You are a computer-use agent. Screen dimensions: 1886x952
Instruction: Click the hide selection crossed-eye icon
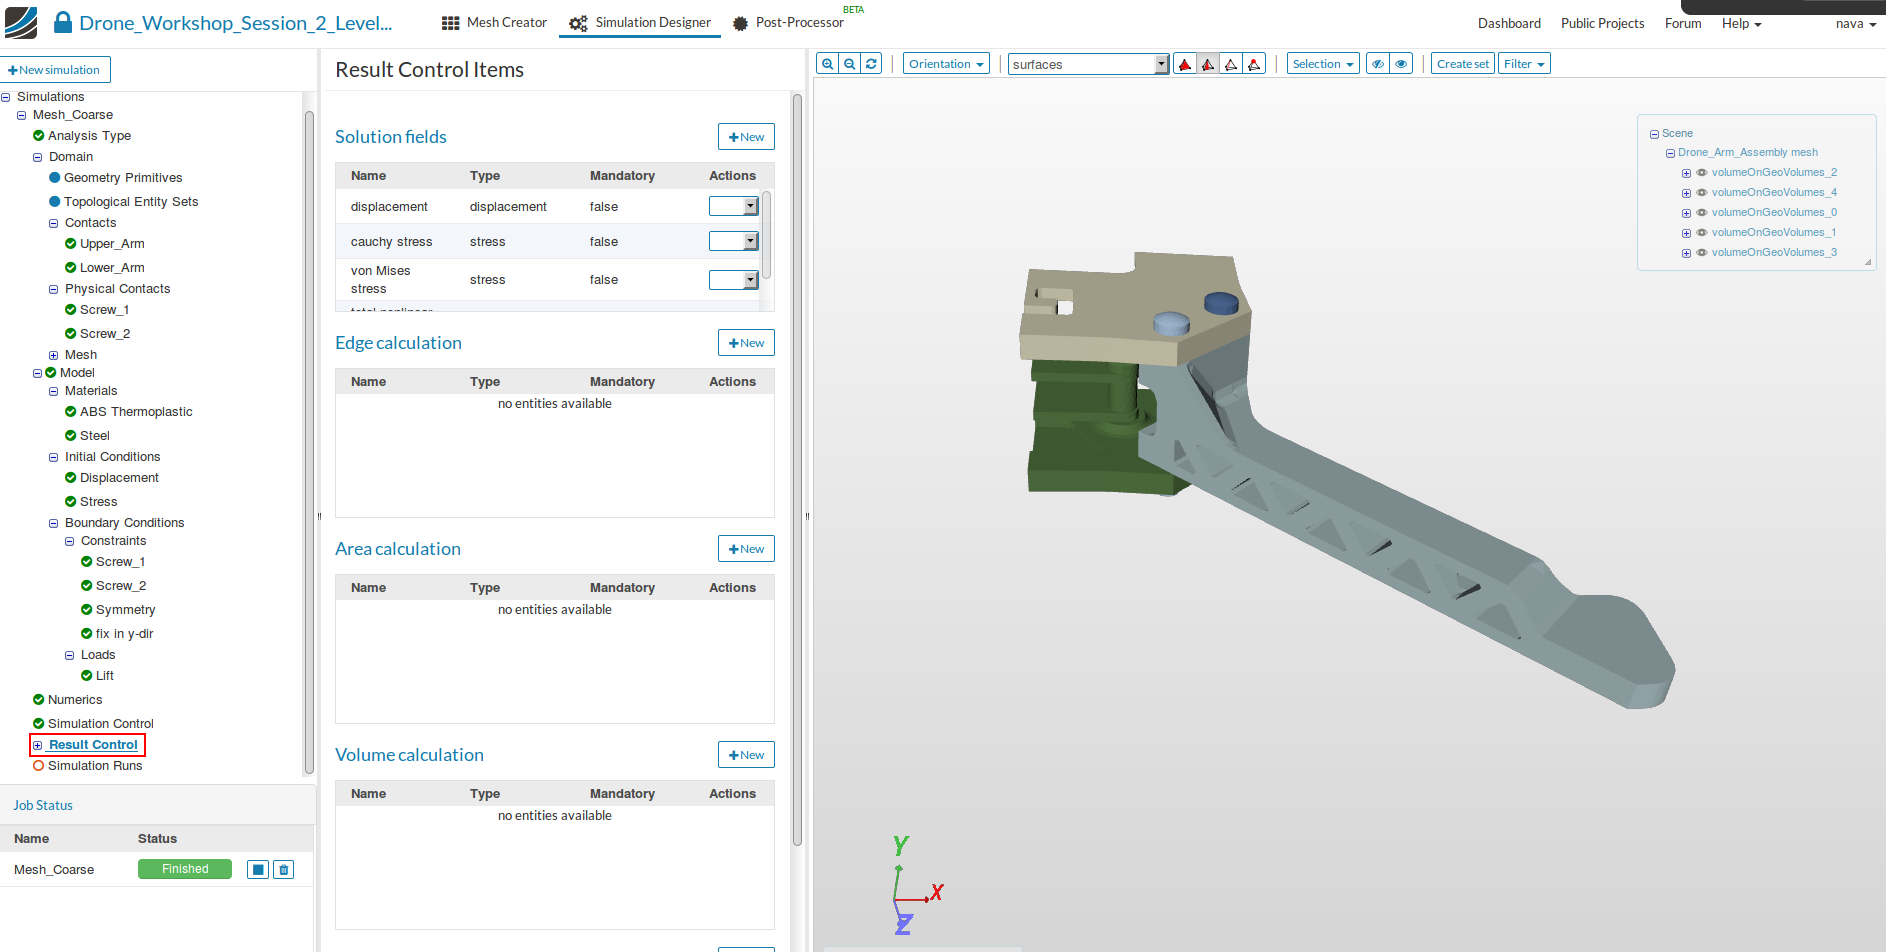pyautogui.click(x=1378, y=64)
